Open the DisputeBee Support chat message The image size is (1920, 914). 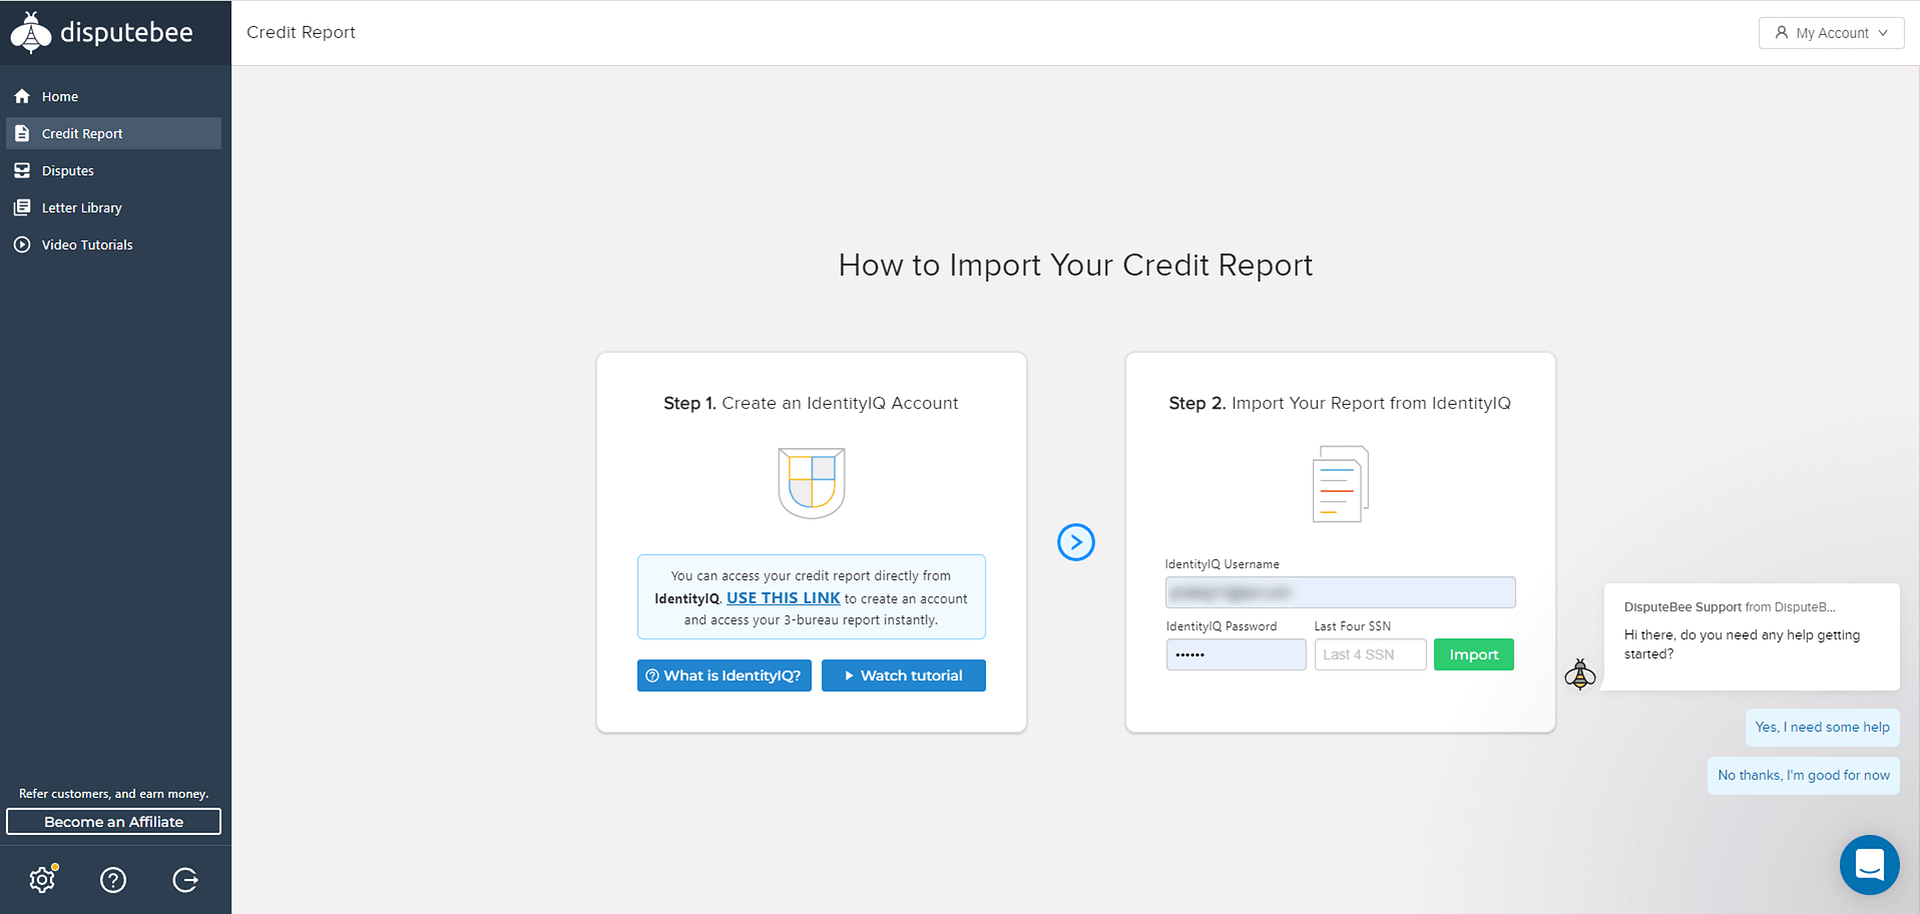1751,637
